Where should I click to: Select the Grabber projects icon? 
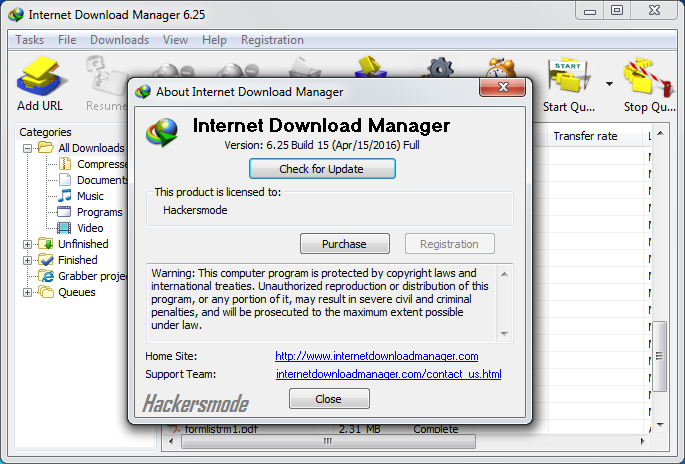pyautogui.click(x=45, y=276)
